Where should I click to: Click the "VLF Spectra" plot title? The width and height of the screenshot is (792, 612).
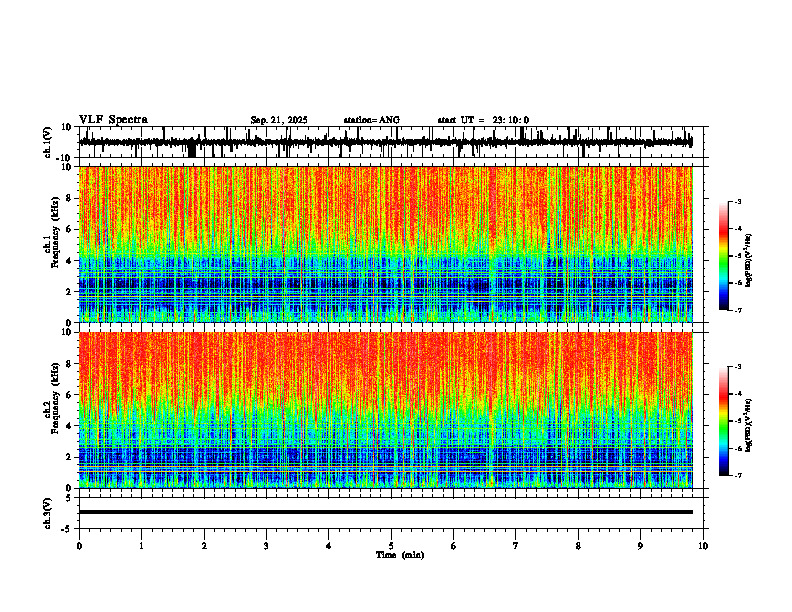click(113, 120)
